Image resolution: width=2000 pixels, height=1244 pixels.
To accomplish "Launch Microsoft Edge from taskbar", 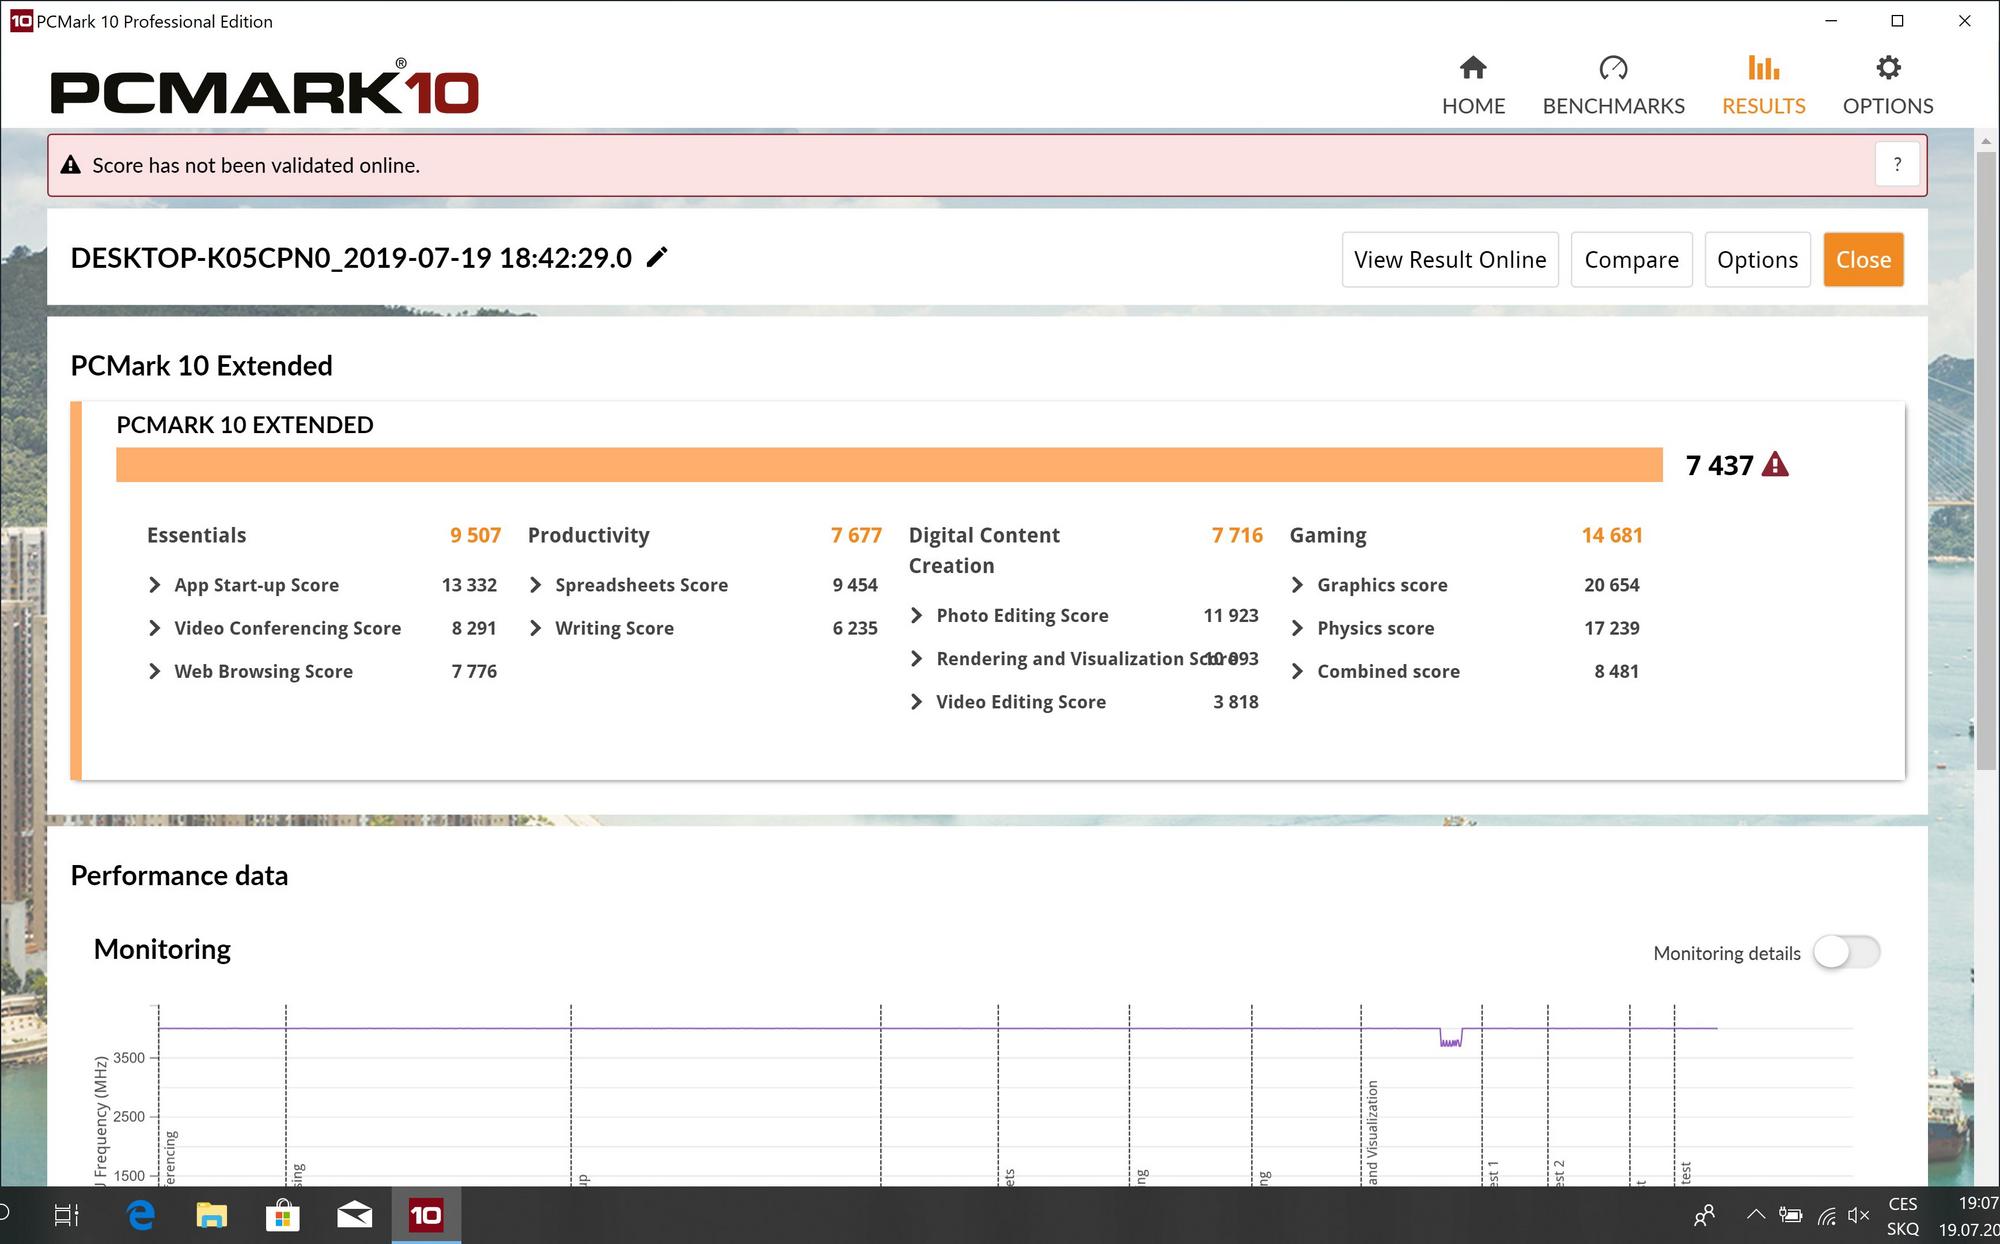I will pyautogui.click(x=141, y=1216).
